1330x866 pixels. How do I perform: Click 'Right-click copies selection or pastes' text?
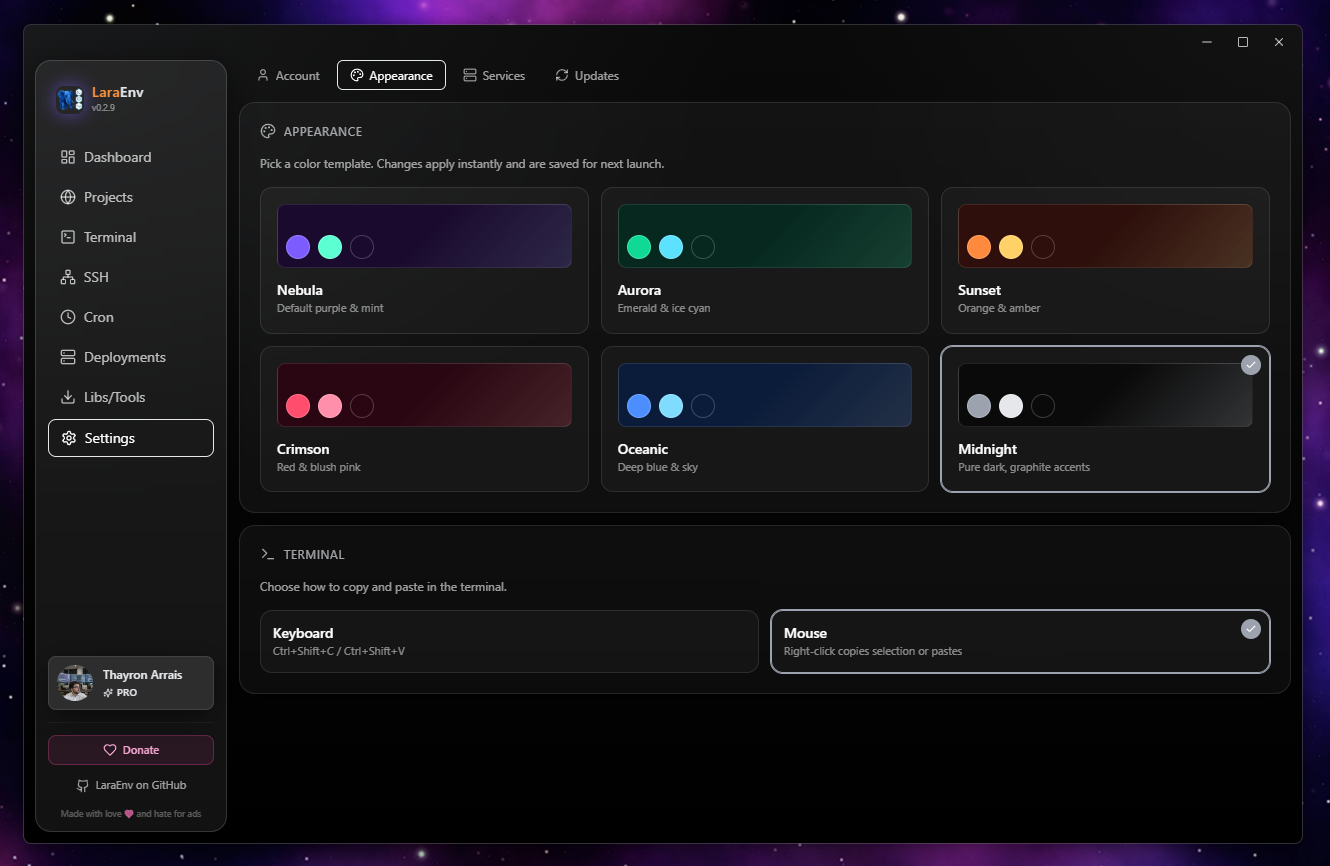(x=873, y=651)
